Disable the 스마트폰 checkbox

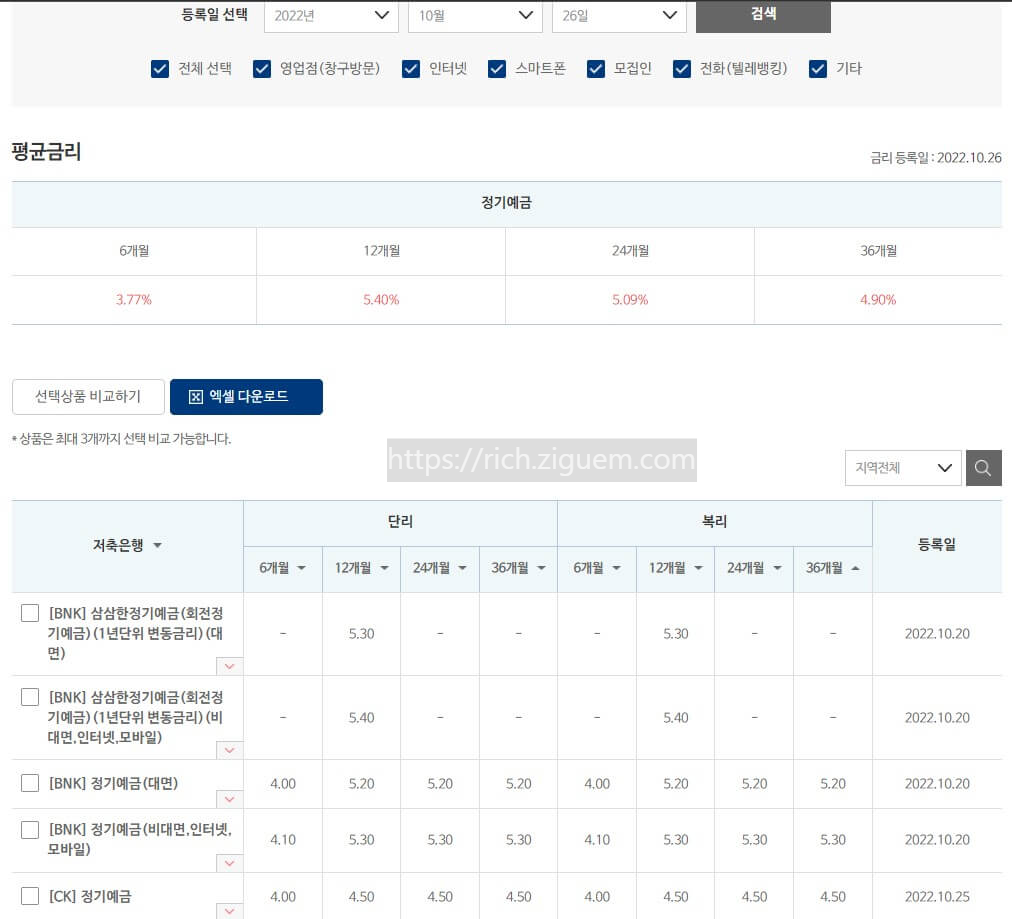[497, 69]
